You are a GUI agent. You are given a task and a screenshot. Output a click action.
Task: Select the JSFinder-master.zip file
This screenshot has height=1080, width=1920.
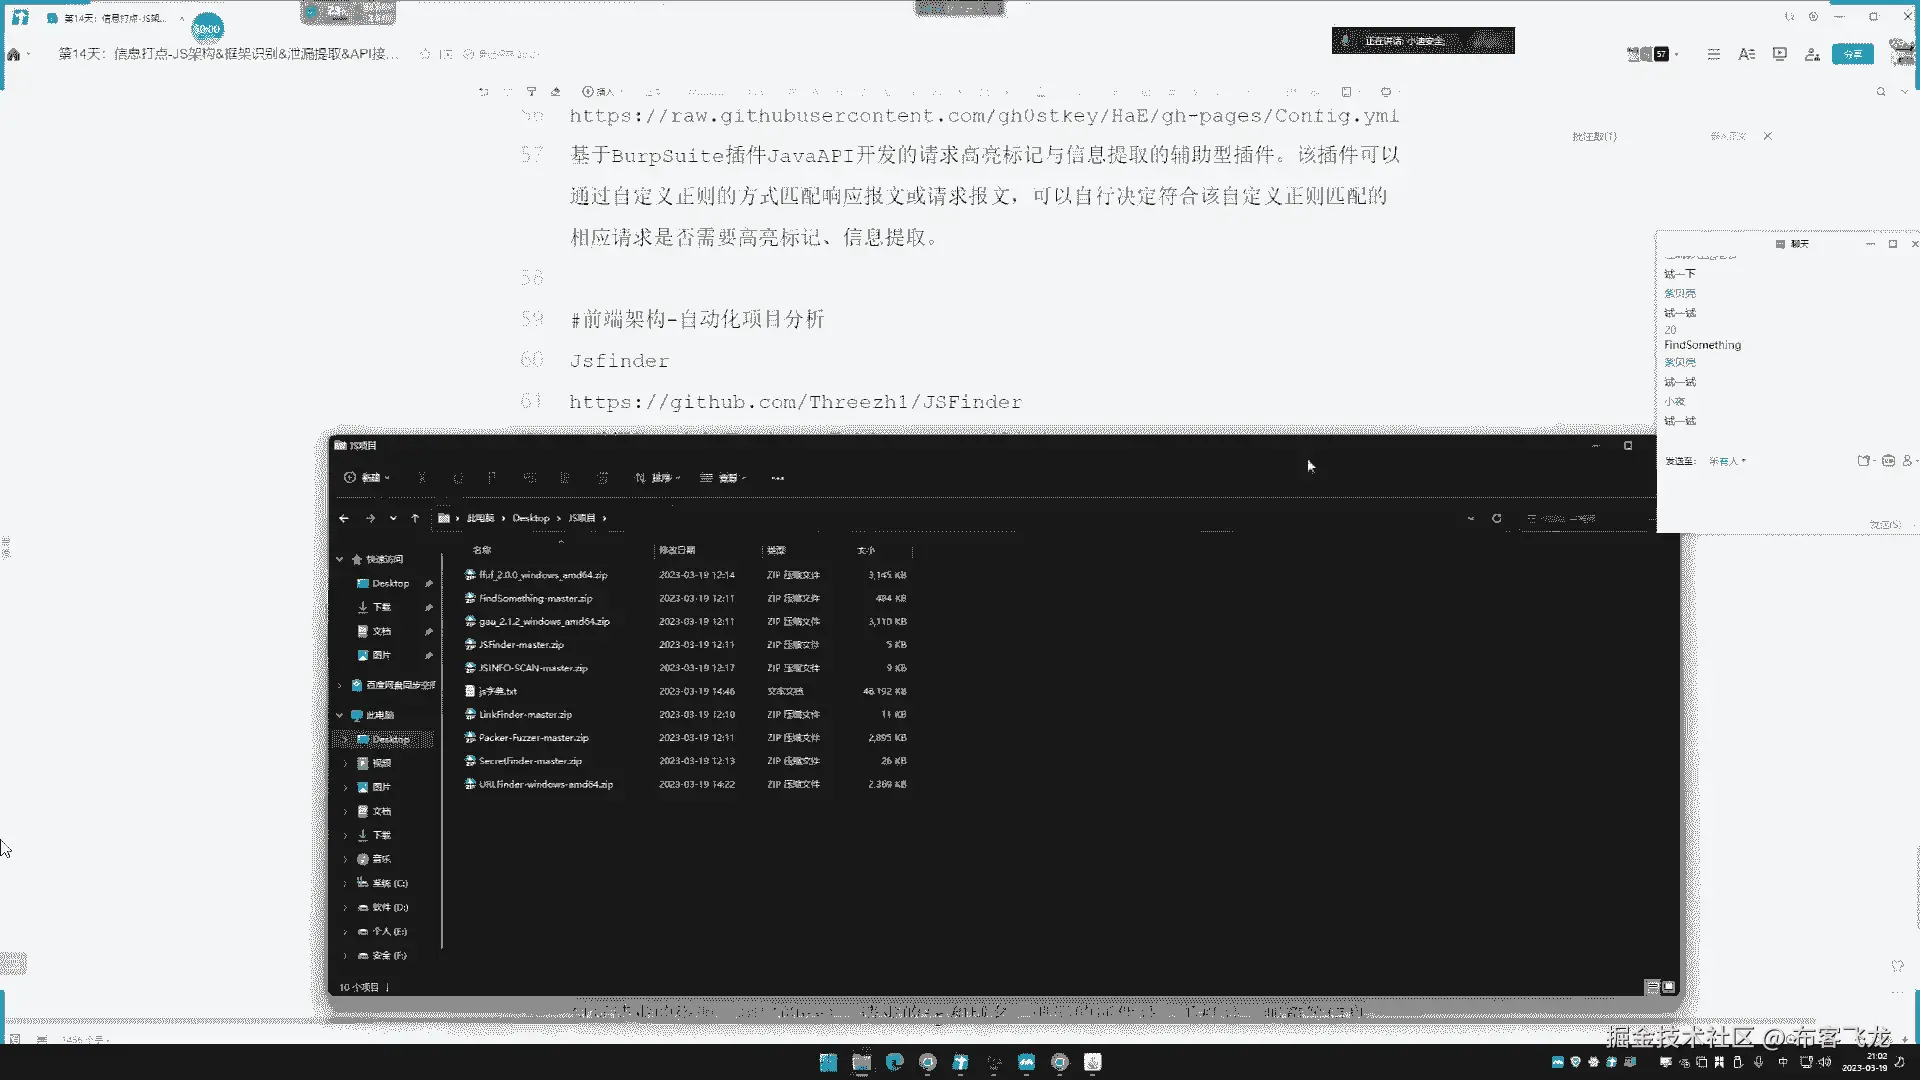click(521, 645)
